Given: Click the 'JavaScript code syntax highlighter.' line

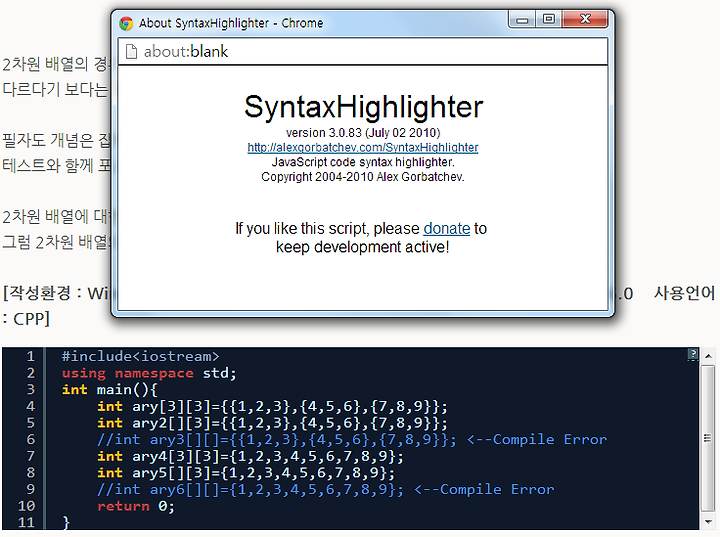Looking at the screenshot, I should pyautogui.click(x=363, y=162).
